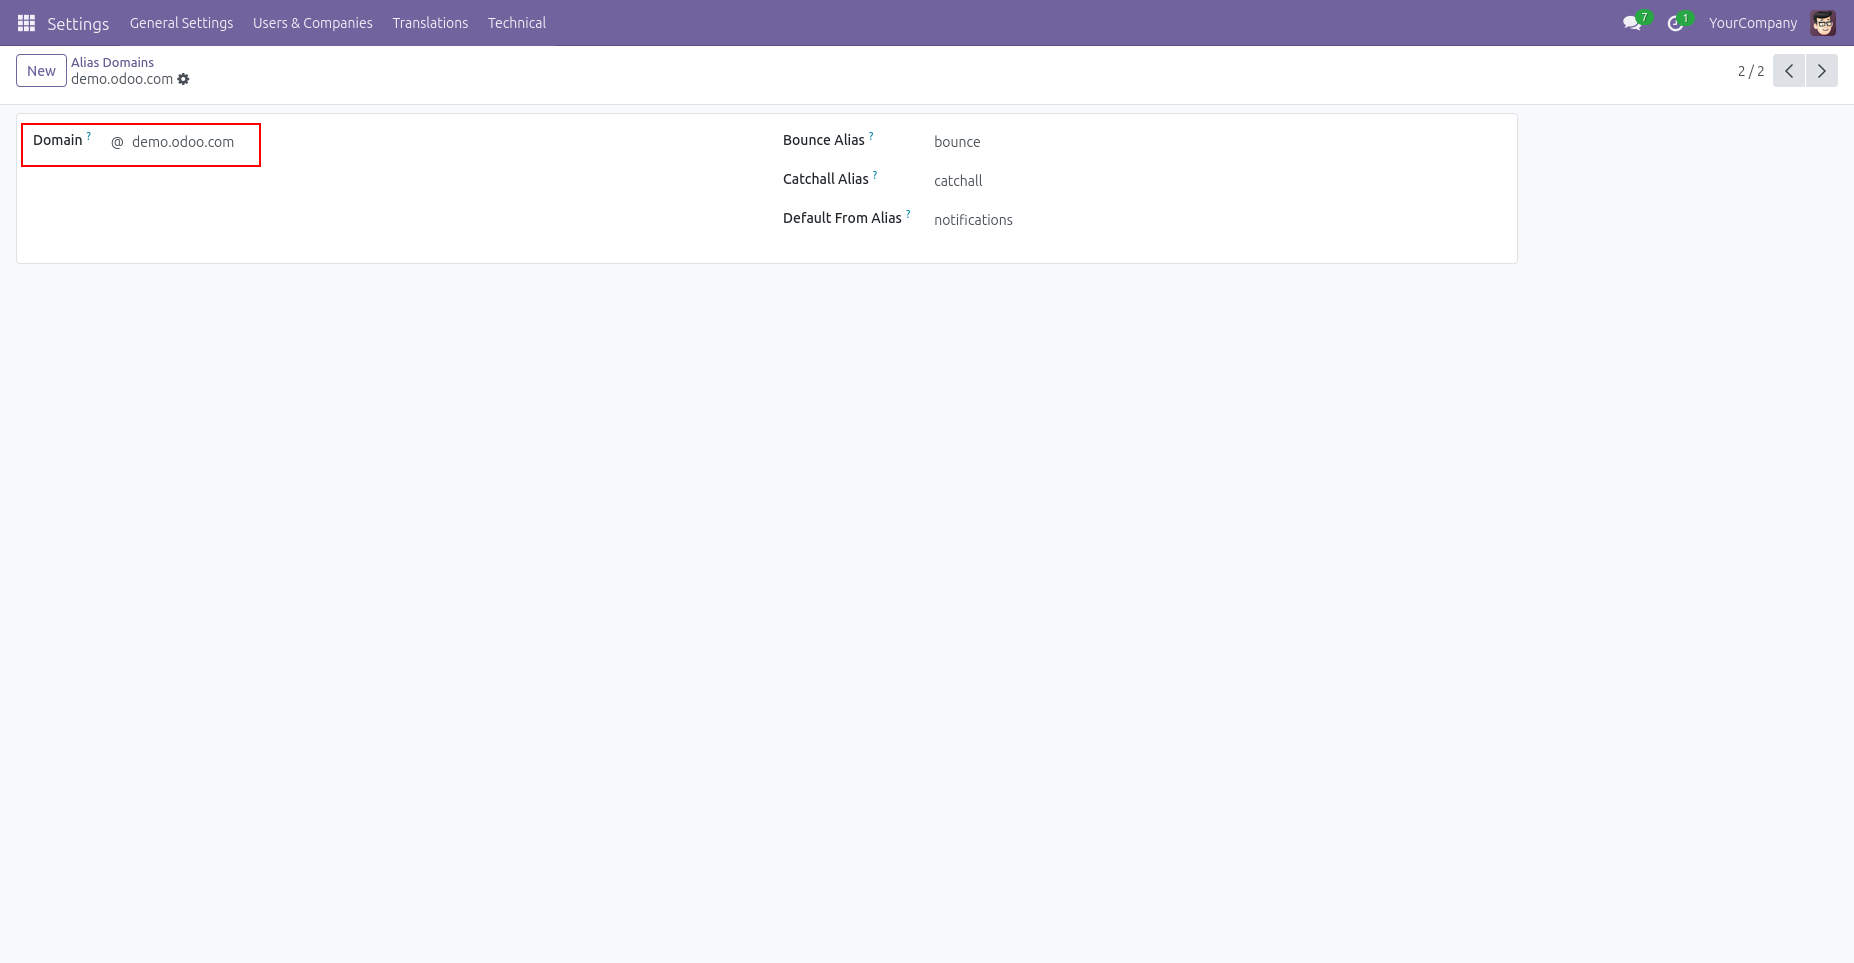Open the activities clock icon
This screenshot has height=963, width=1854.
coord(1676,23)
